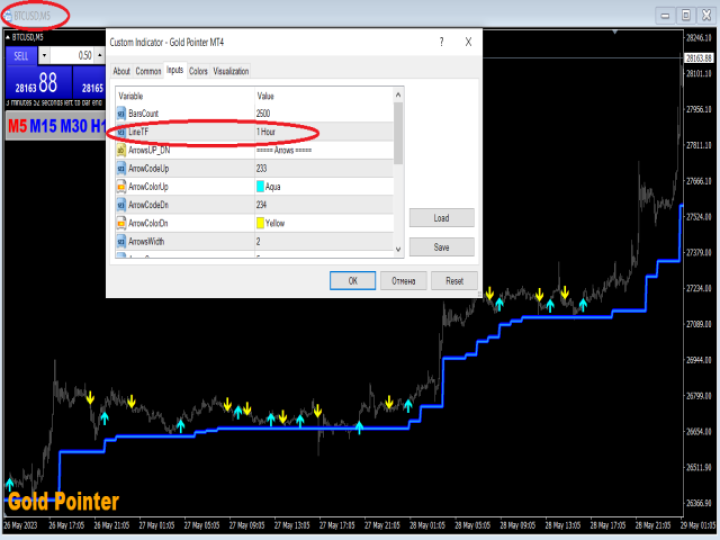The width and height of the screenshot is (720, 540).
Task: Click the ArrowsUP_DN string type icon
Action: (x=121, y=150)
